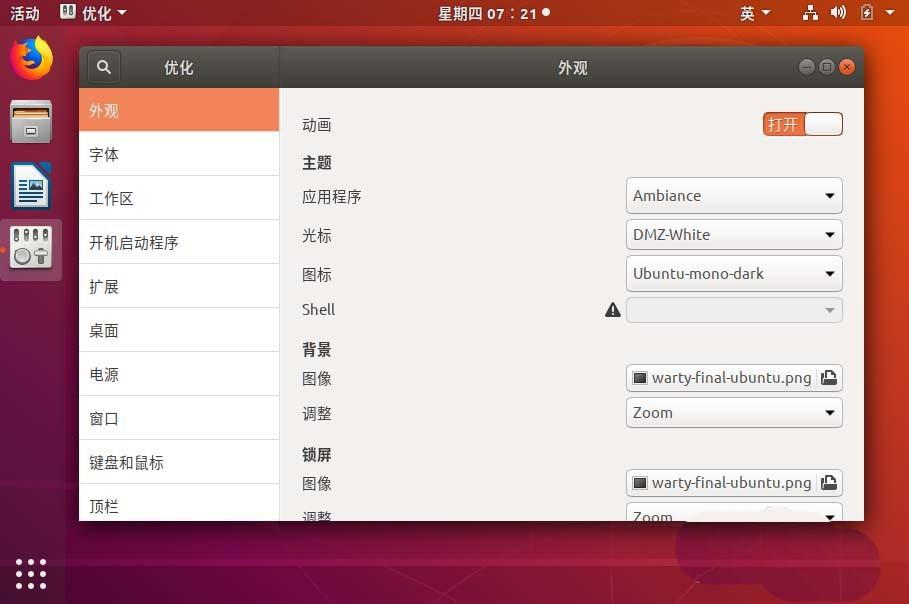Turn off the 动画 animations switch

[802, 124]
